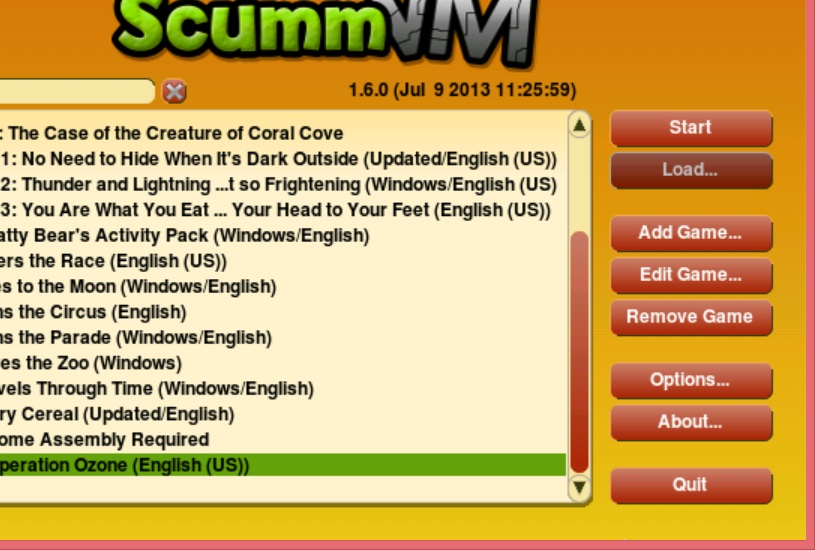The width and height of the screenshot is (815, 550).
Task: Select The Case of the Creature of Coral Cove
Action: 283,133
